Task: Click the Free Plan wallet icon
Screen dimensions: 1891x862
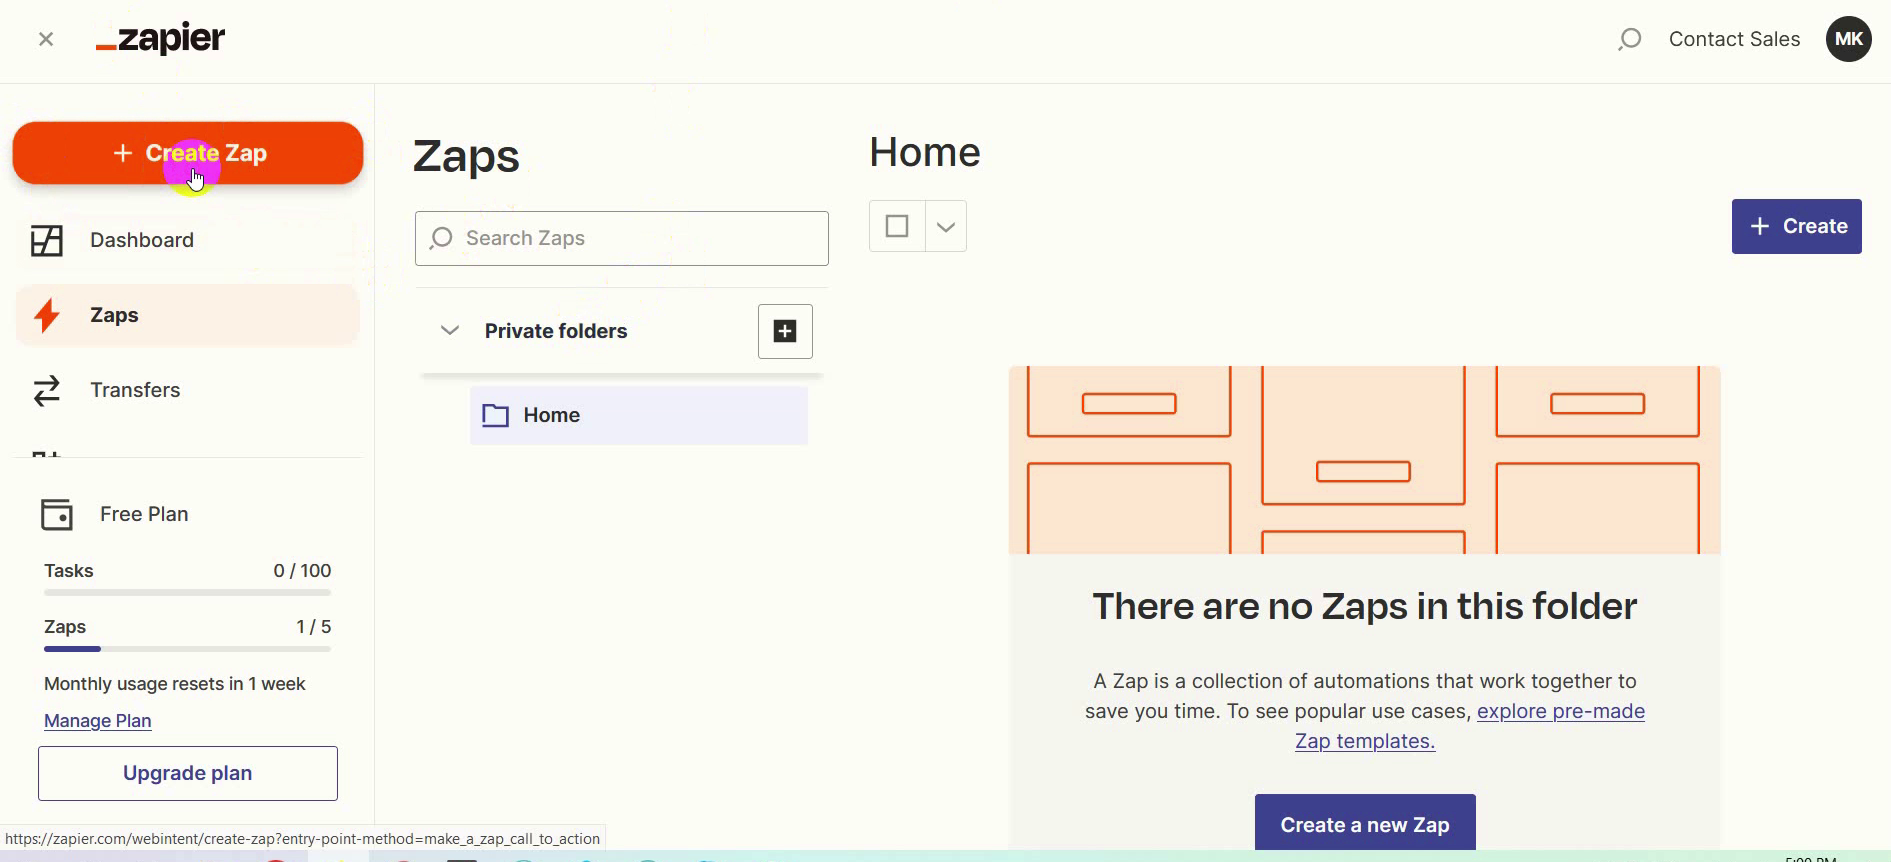Action: click(57, 514)
